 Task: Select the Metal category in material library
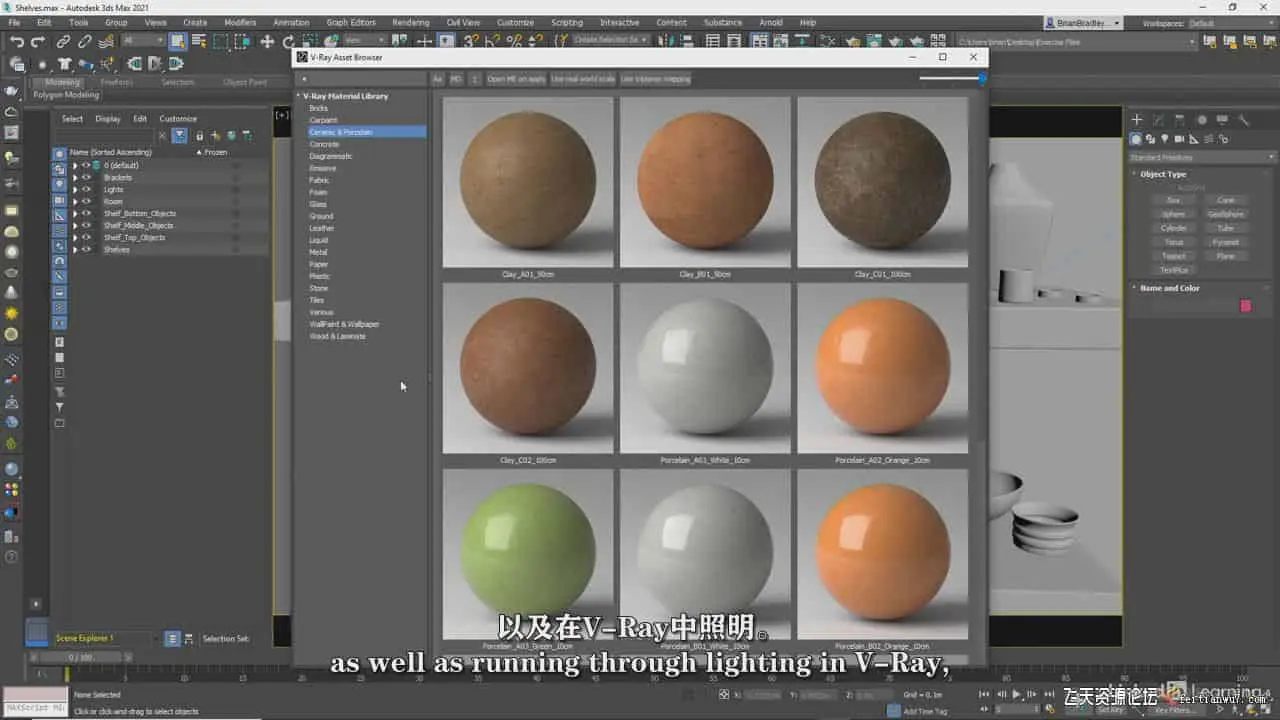[x=318, y=252]
